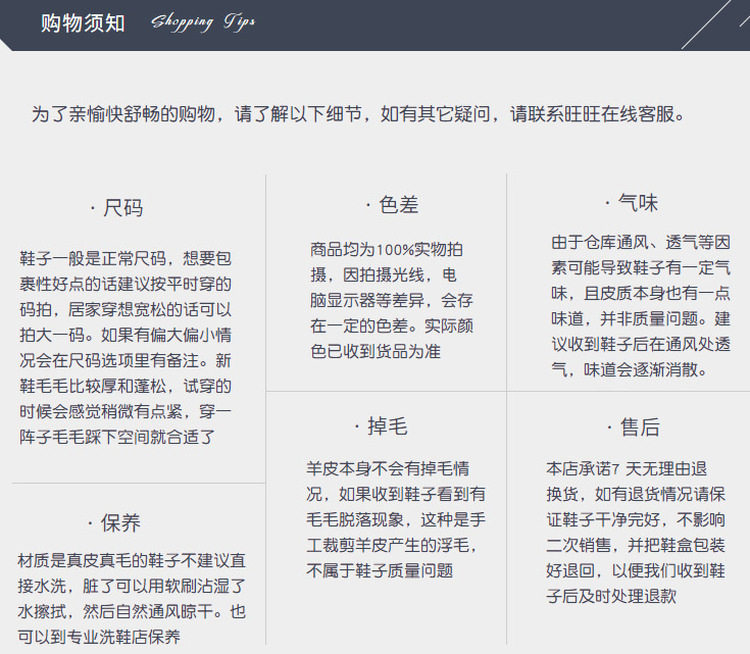Click the line 味道，并非质量问题。建
Viewport: 750px width, 654px height.
tap(641, 318)
